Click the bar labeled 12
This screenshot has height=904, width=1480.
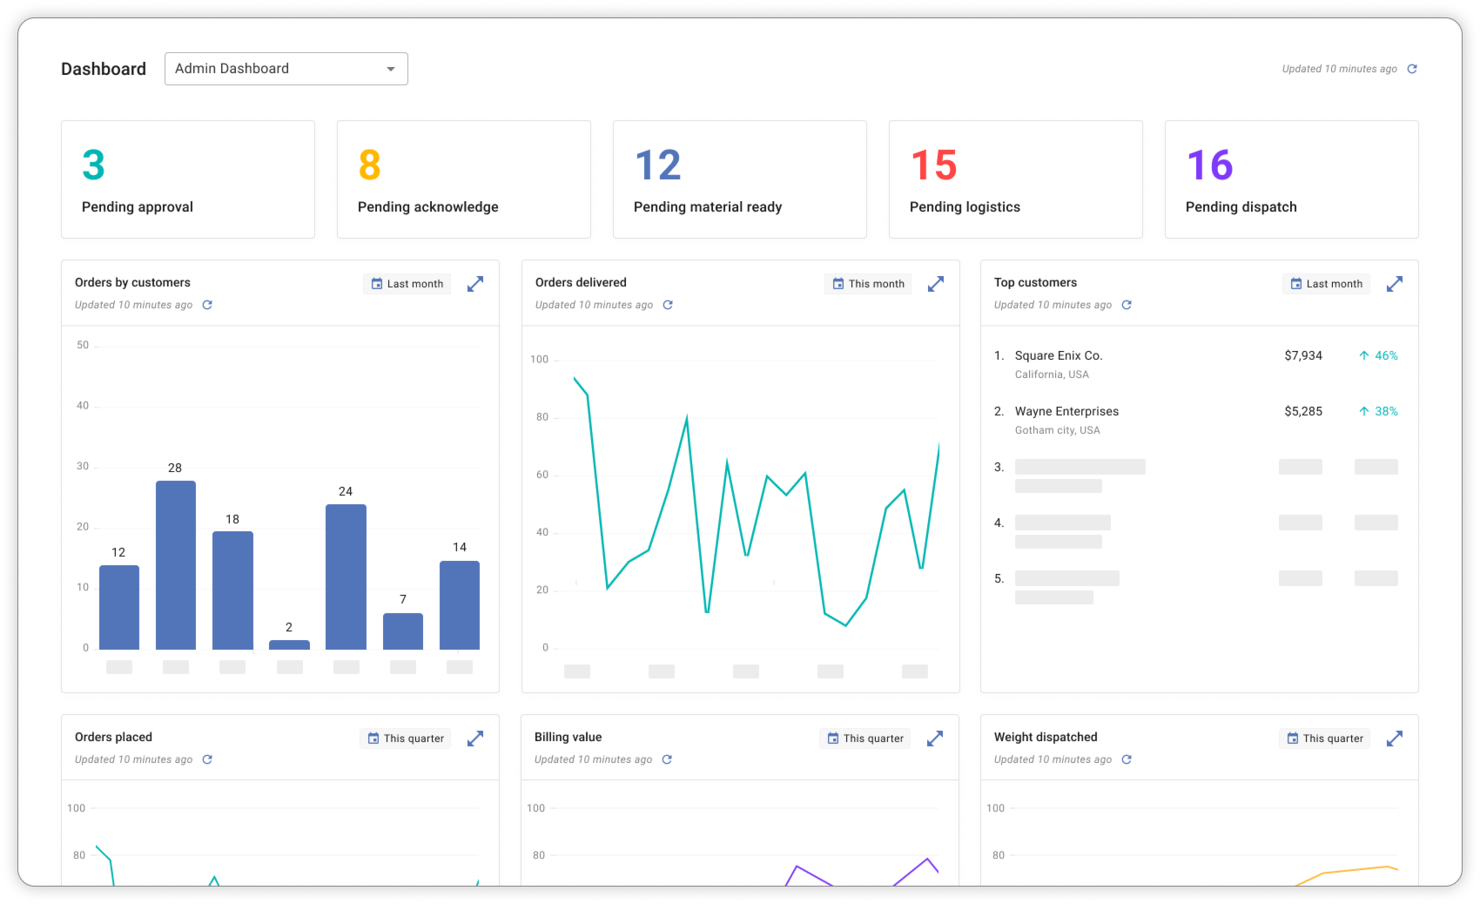[x=119, y=608]
